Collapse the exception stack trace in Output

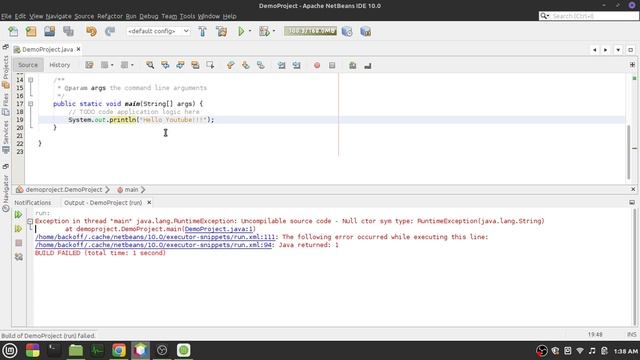[30, 221]
